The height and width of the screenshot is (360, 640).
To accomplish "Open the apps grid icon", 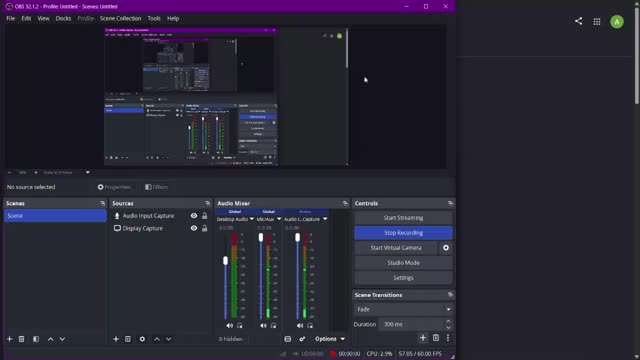I will (597, 22).
